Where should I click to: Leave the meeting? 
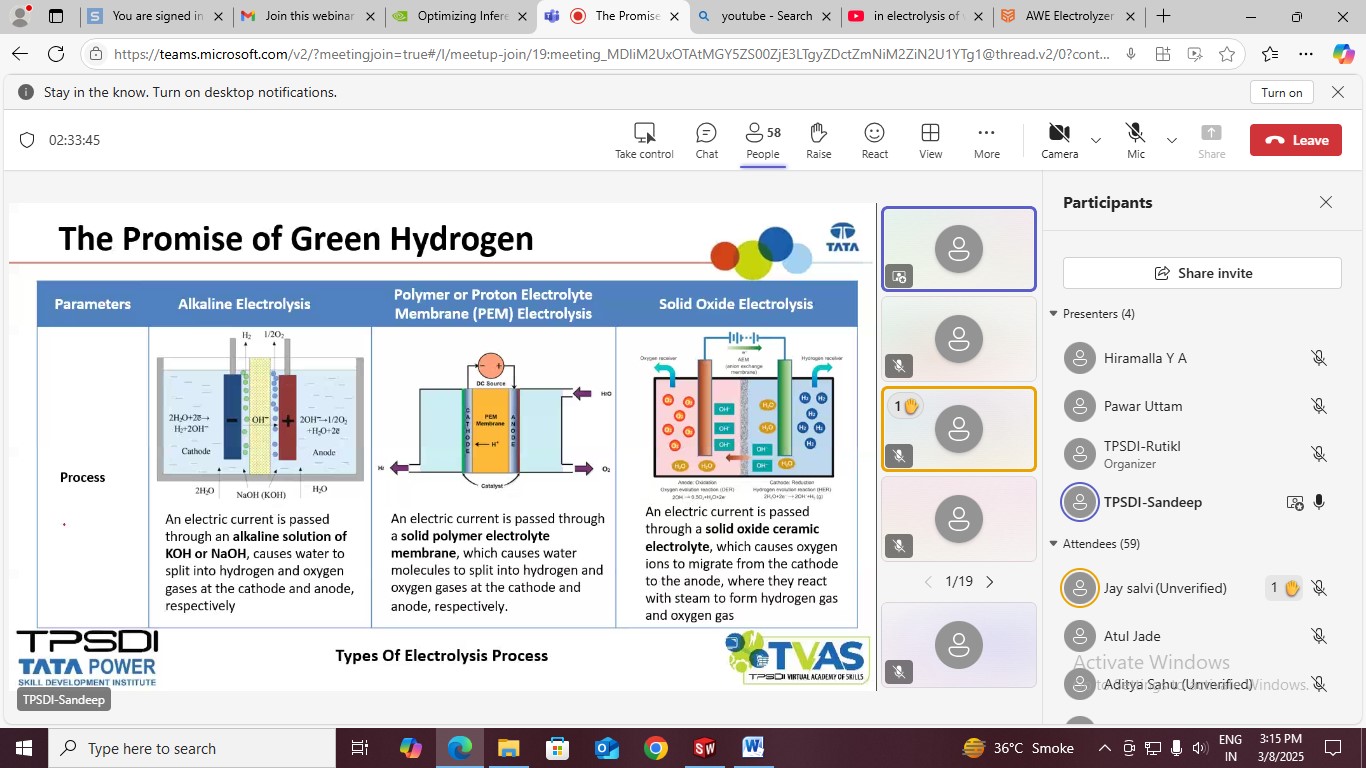pyautogui.click(x=1295, y=140)
